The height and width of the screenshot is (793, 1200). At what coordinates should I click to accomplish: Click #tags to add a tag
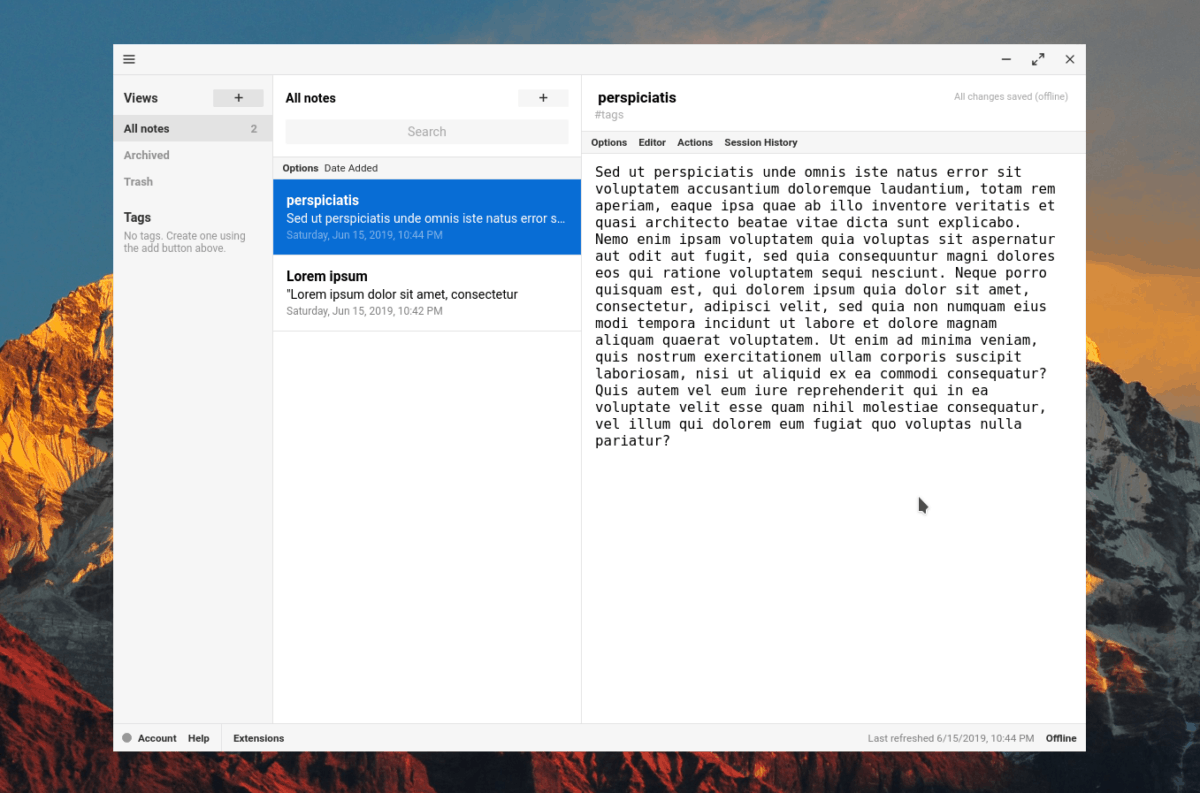(609, 114)
